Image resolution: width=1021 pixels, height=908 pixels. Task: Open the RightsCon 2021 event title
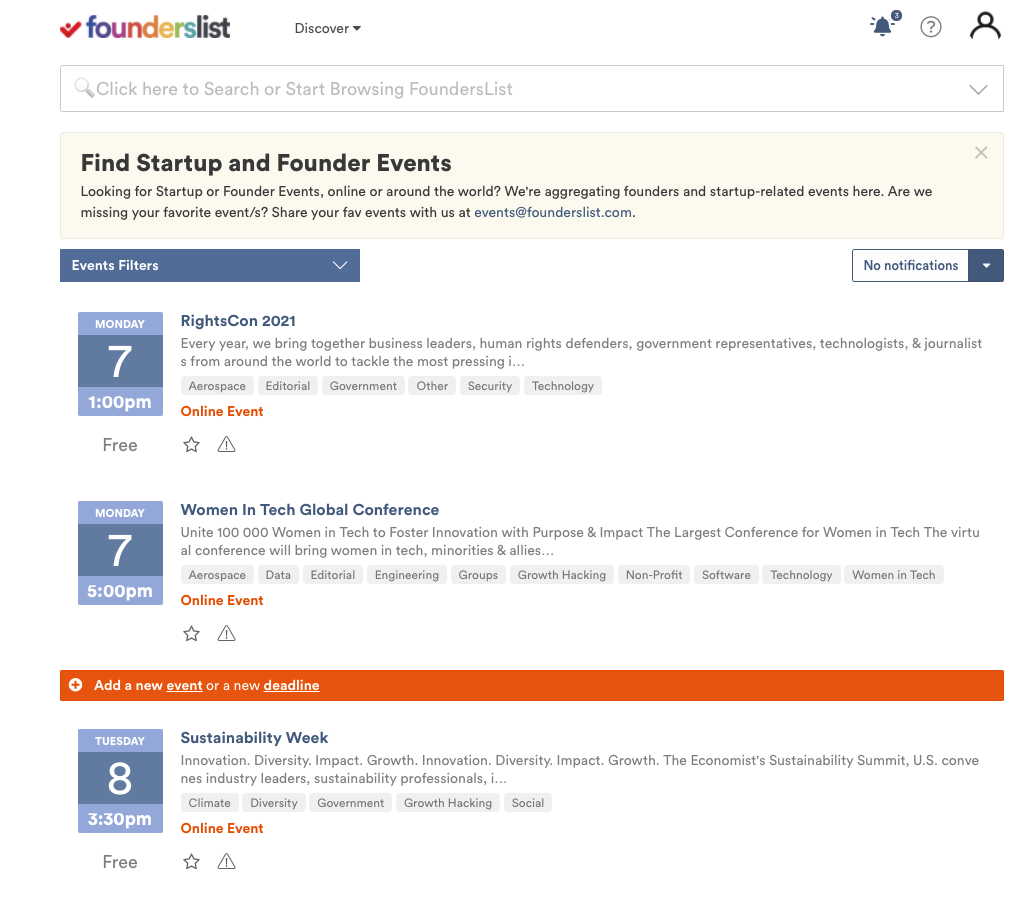[x=238, y=320]
